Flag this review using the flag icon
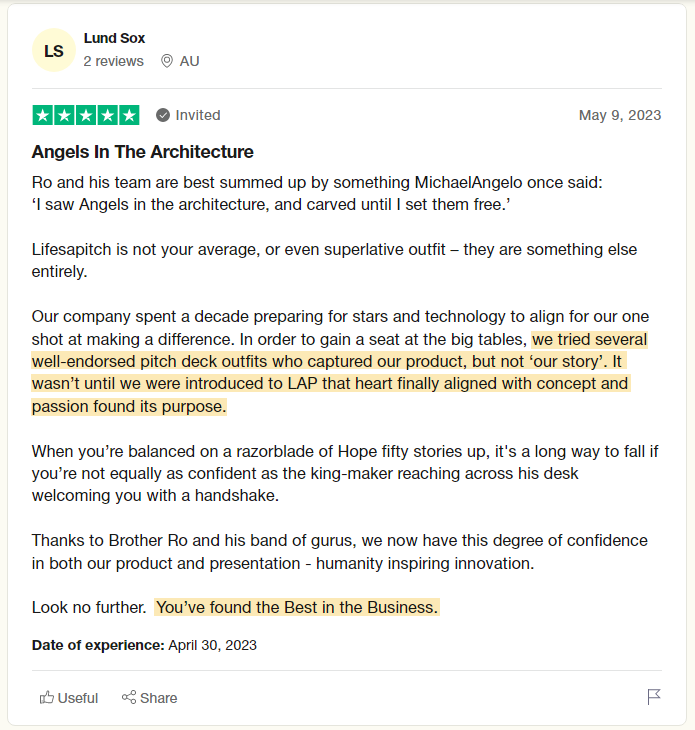Image resolution: width=695 pixels, height=730 pixels. point(654,697)
